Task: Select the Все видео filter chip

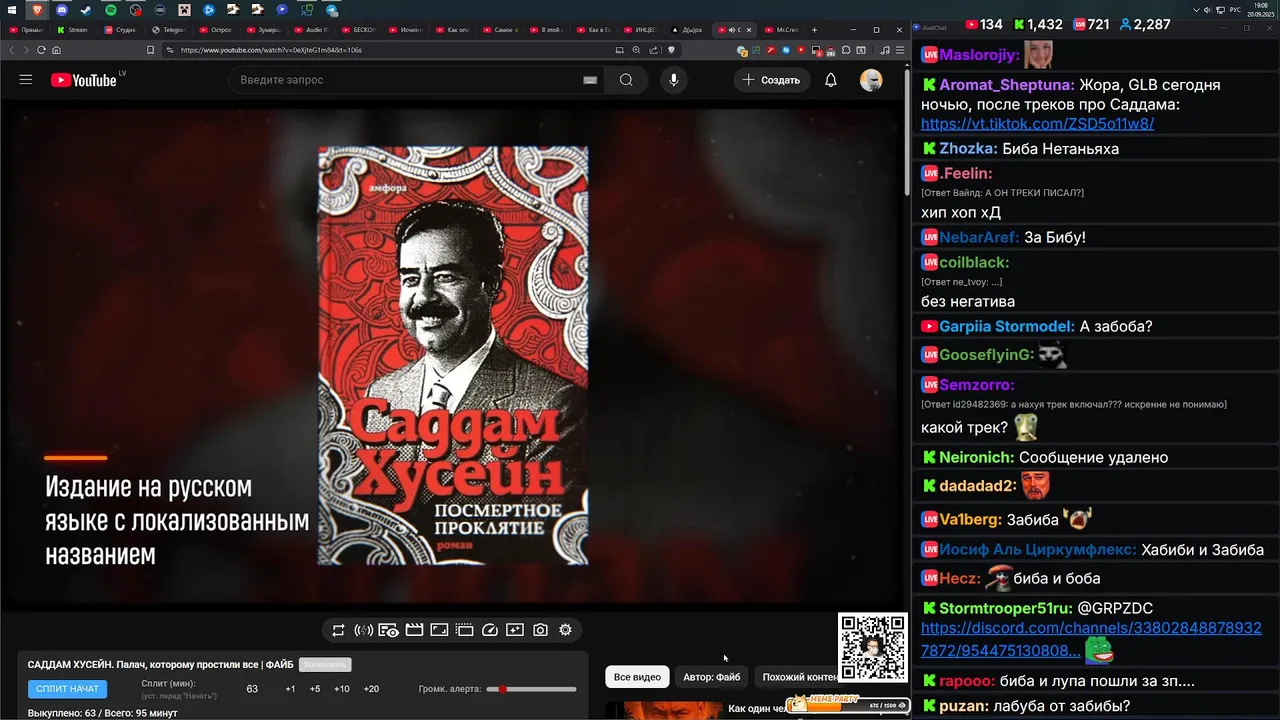Action: [x=637, y=677]
